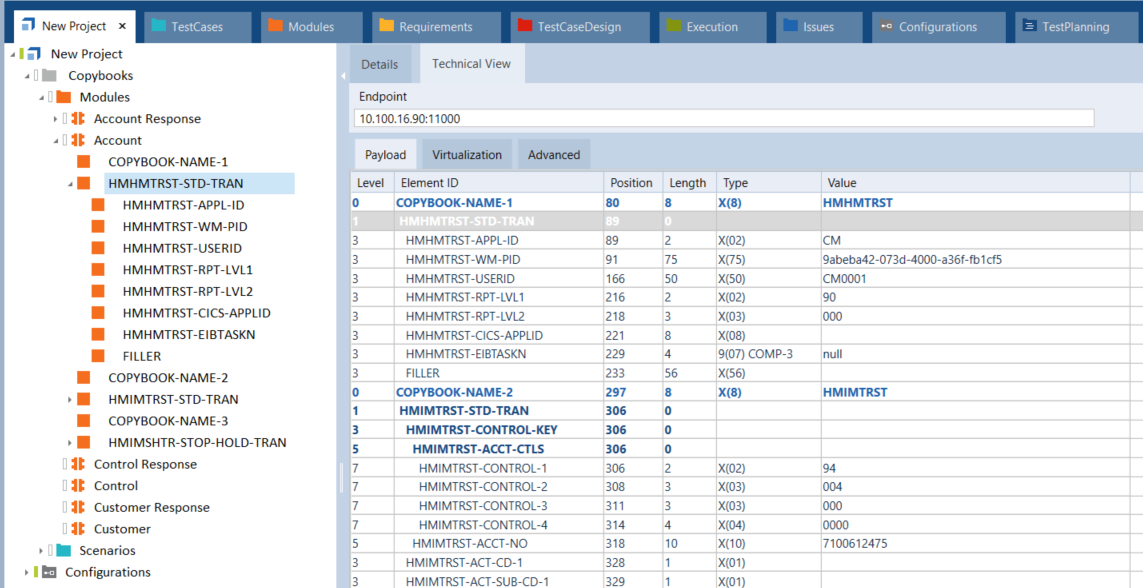The image size is (1143, 588).
Task: Collapse the HMHMTRST-STD-TRAN tree node
Action: pos(70,184)
